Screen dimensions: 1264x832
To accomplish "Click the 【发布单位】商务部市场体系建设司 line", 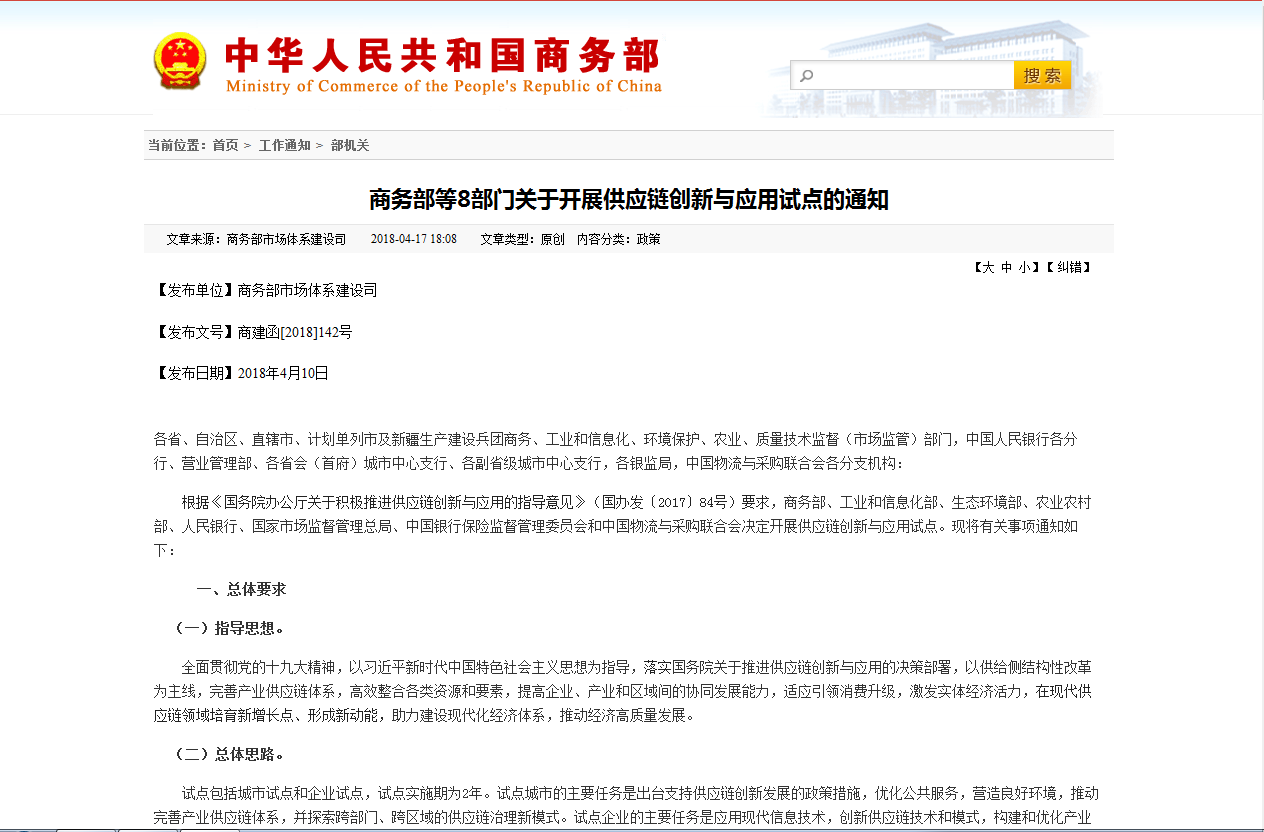I will (265, 290).
